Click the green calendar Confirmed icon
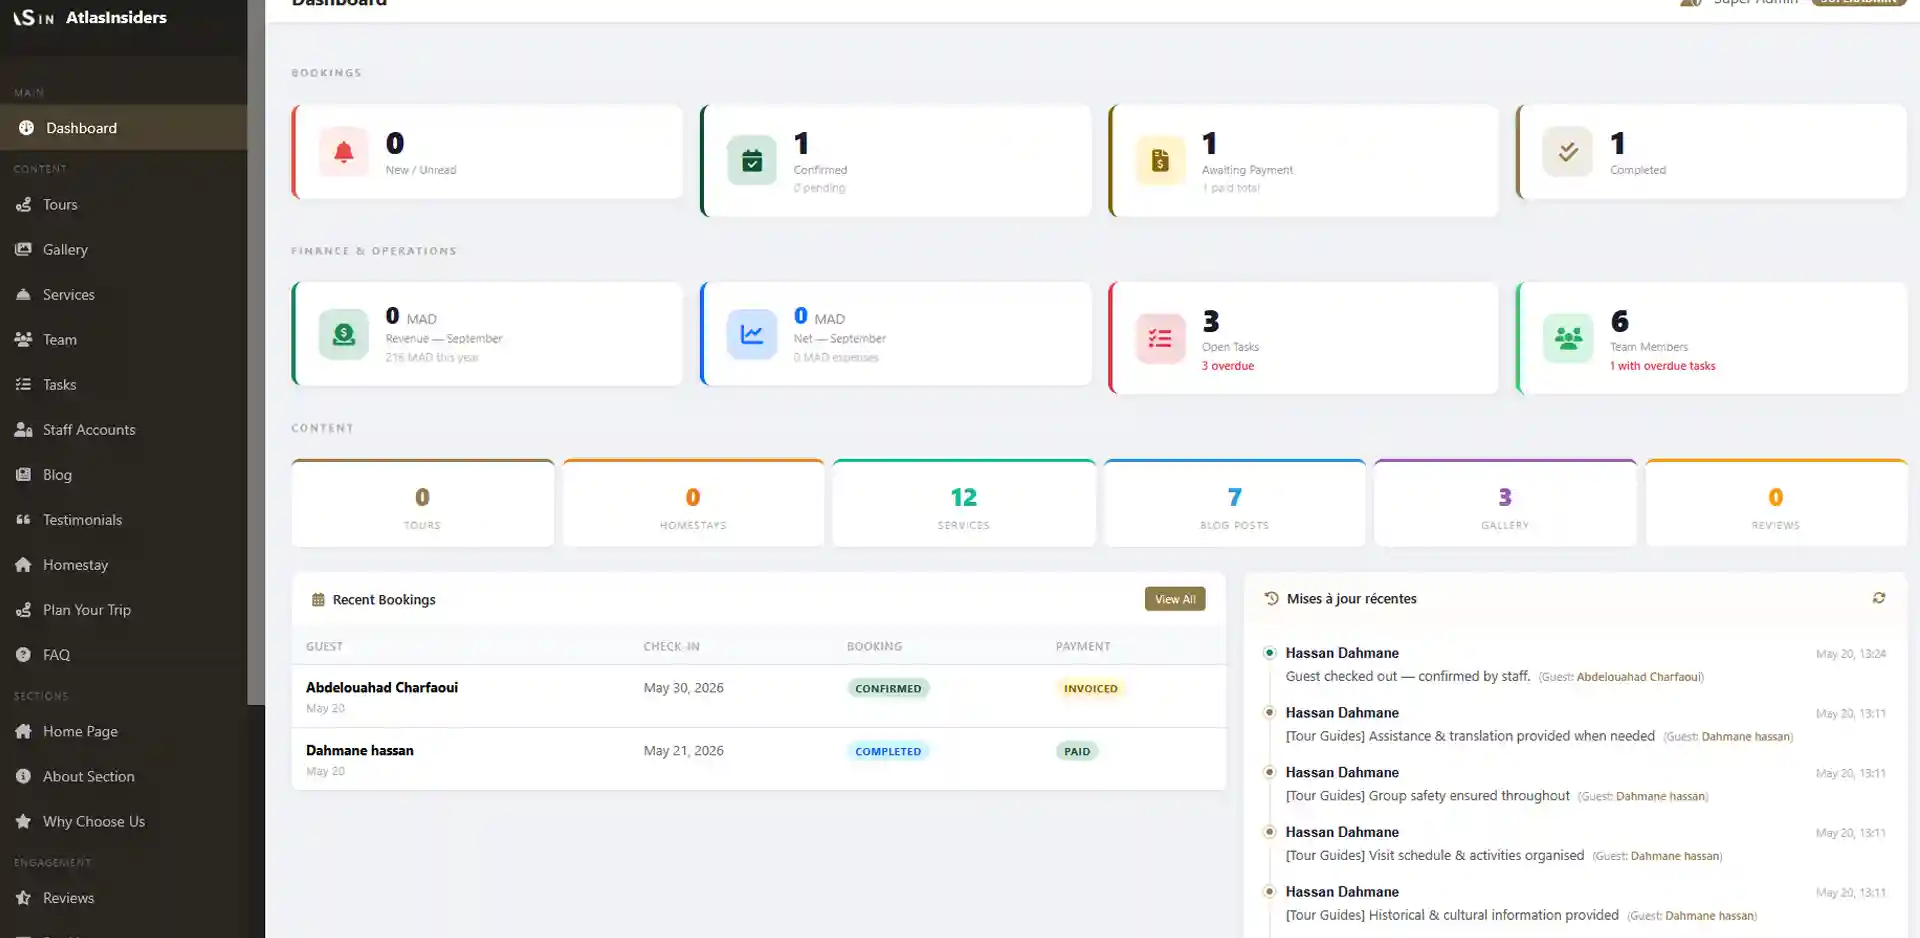The height and width of the screenshot is (938, 1920). [752, 160]
